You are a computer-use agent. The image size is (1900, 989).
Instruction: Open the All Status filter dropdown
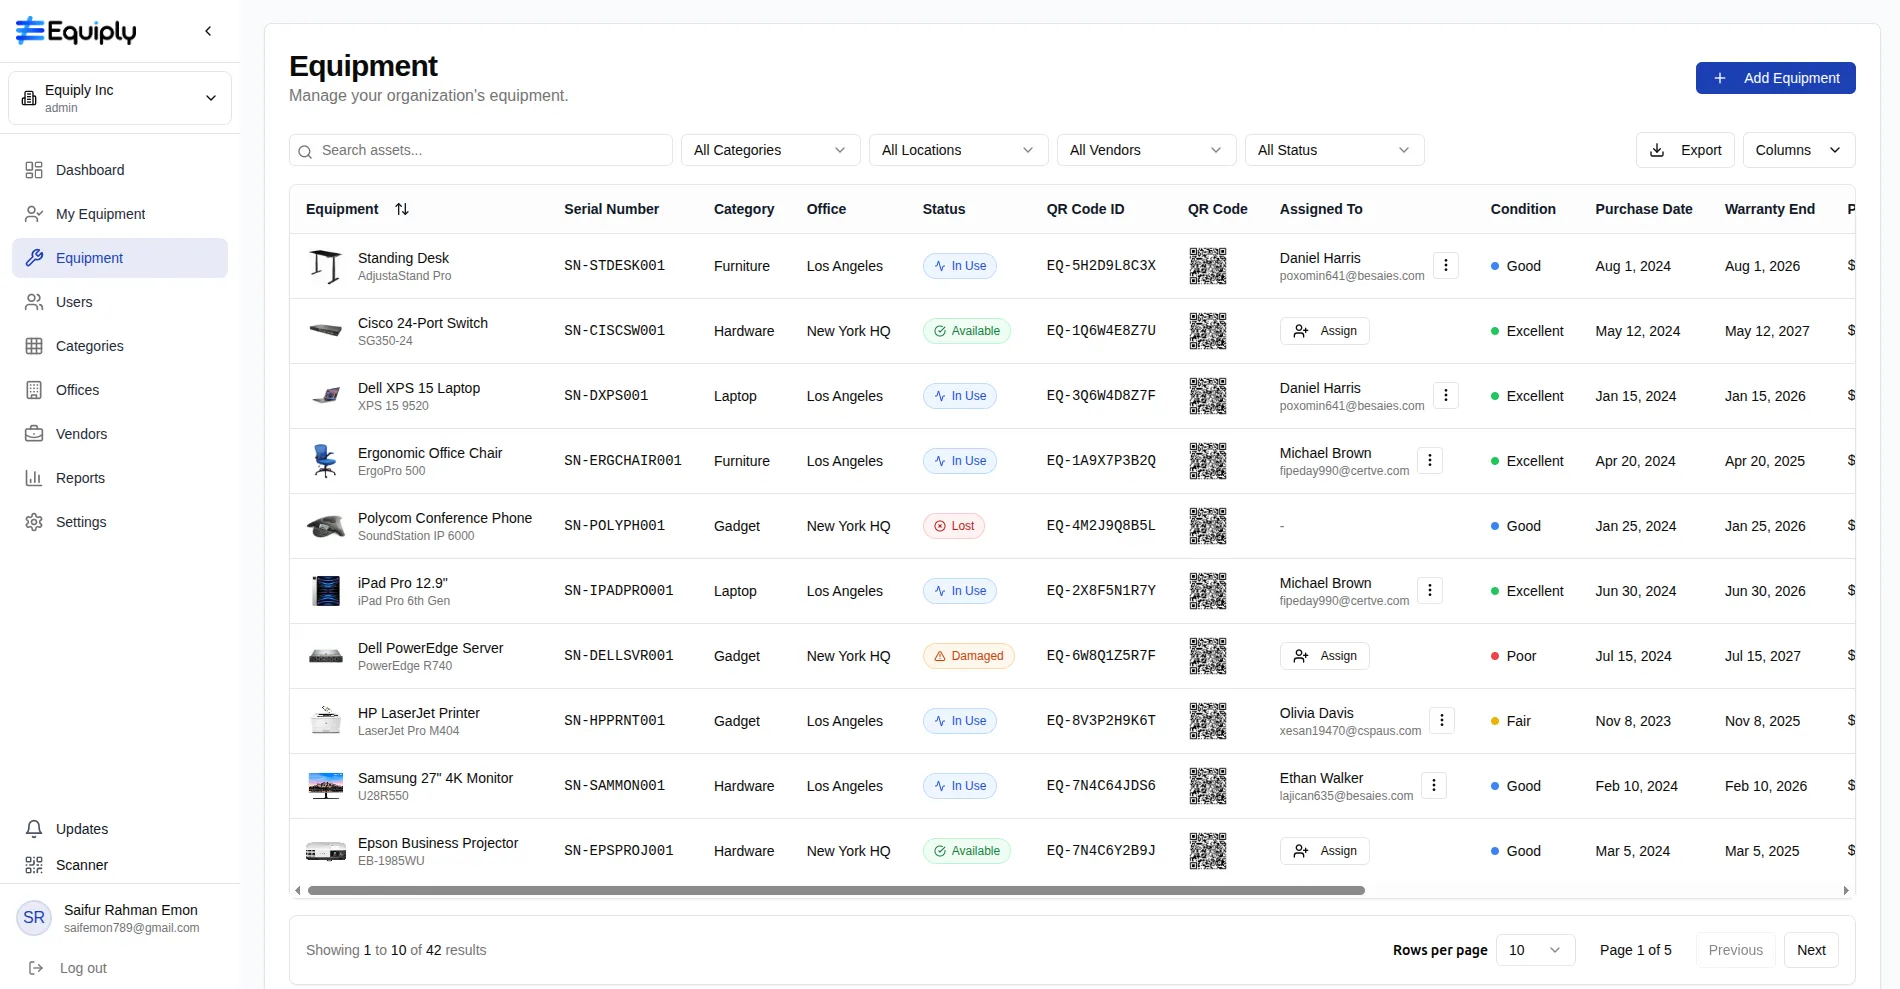point(1333,150)
